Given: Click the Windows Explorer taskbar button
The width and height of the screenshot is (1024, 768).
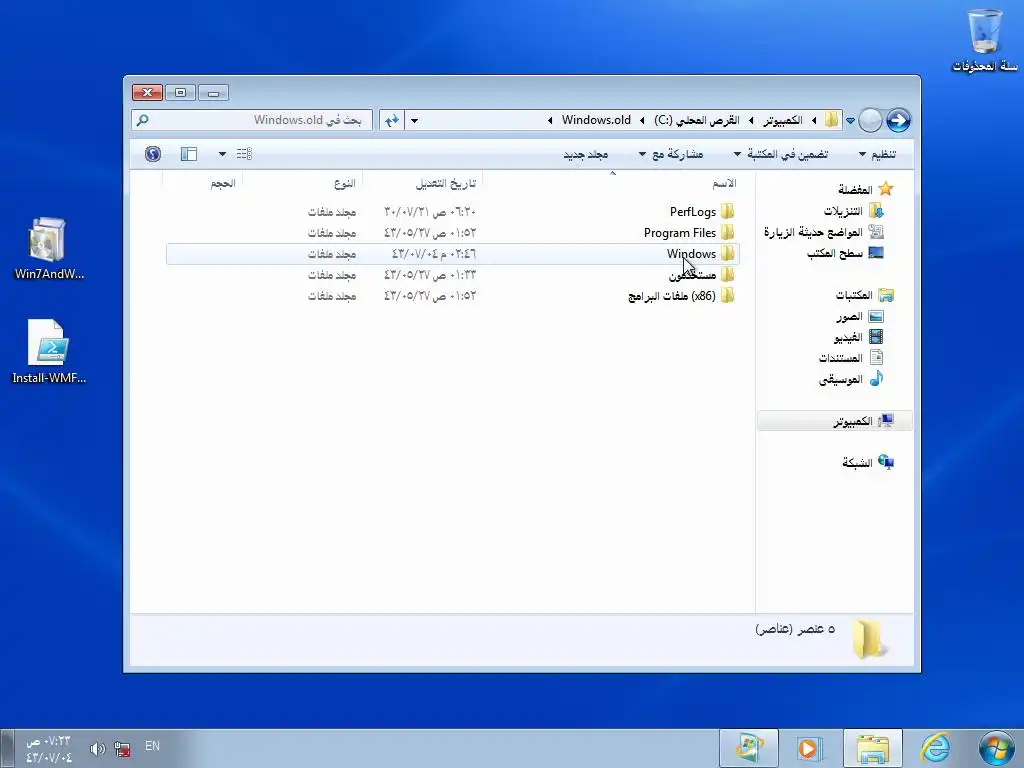Looking at the screenshot, I should click(873, 748).
